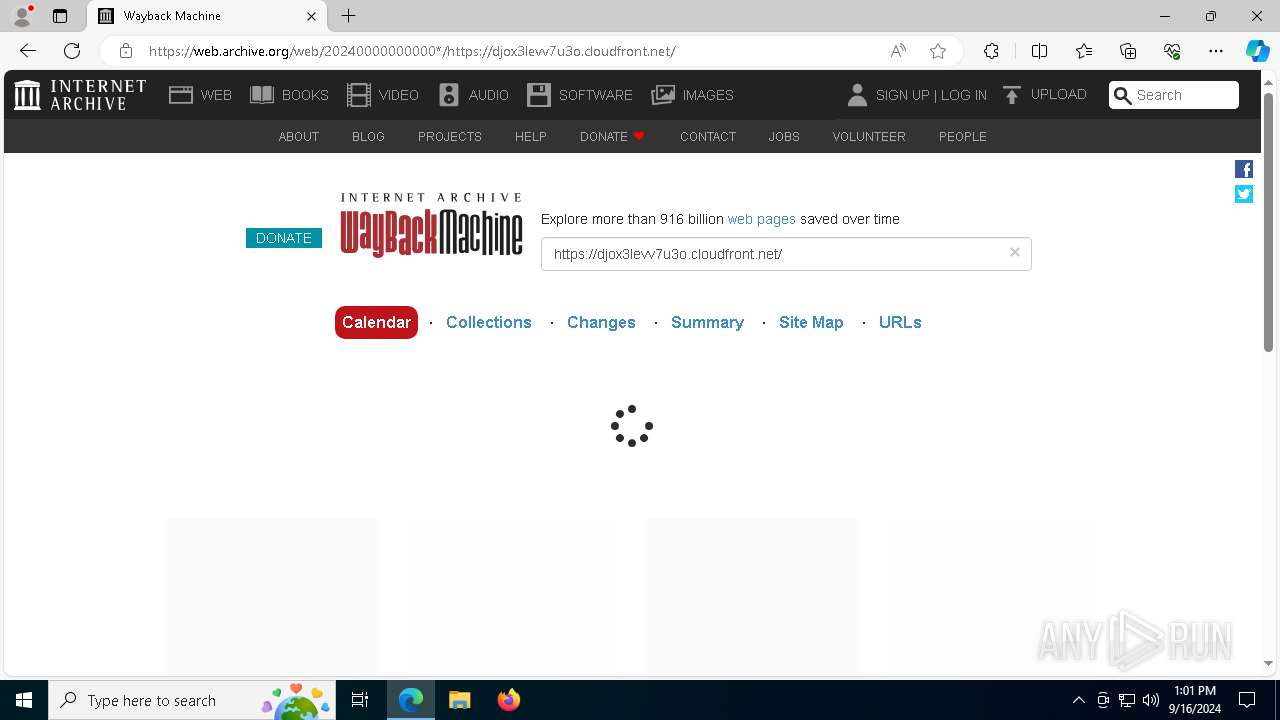Open the VOLUNTEER menu link
The height and width of the screenshot is (720, 1280).
click(x=869, y=136)
